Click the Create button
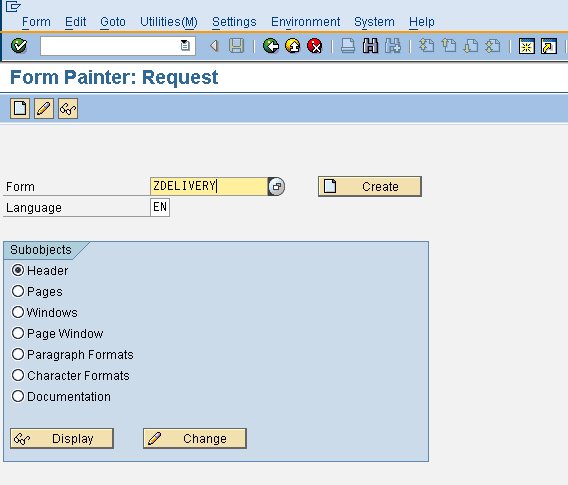 [370, 187]
